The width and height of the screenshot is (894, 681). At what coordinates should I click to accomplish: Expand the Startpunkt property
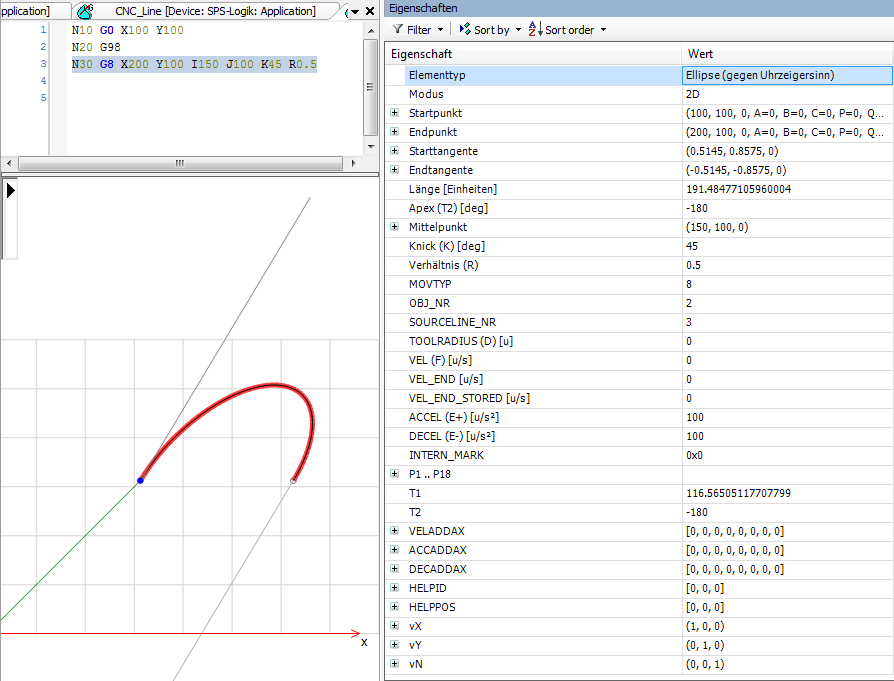click(x=395, y=113)
